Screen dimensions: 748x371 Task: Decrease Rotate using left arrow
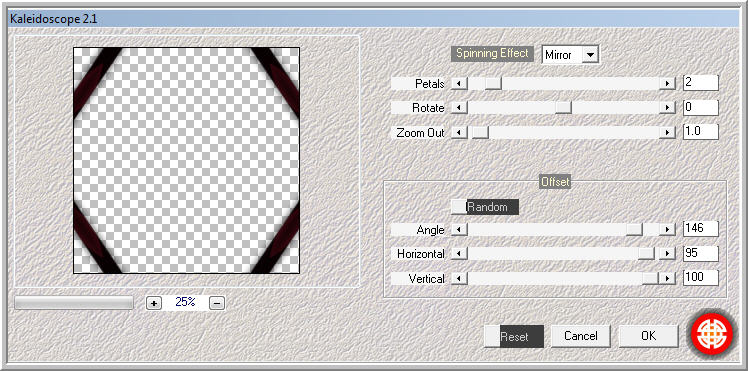pos(459,108)
